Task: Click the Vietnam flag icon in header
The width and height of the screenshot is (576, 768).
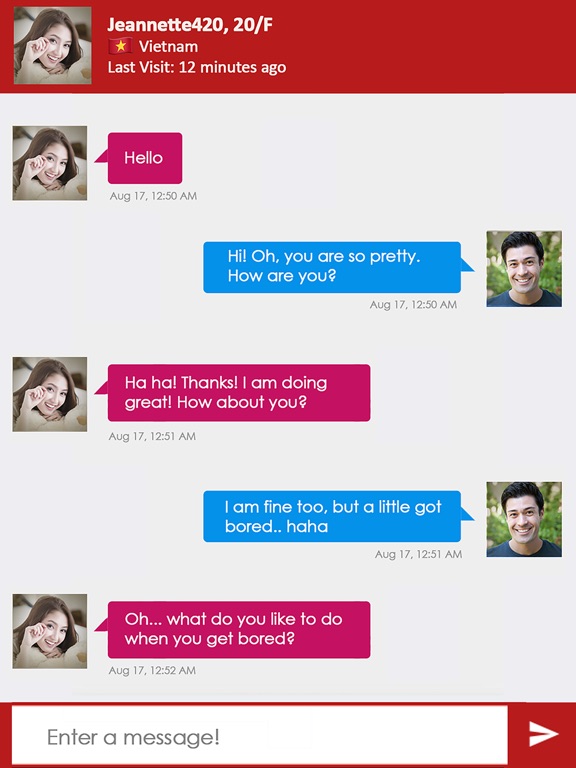Action: click(x=120, y=46)
